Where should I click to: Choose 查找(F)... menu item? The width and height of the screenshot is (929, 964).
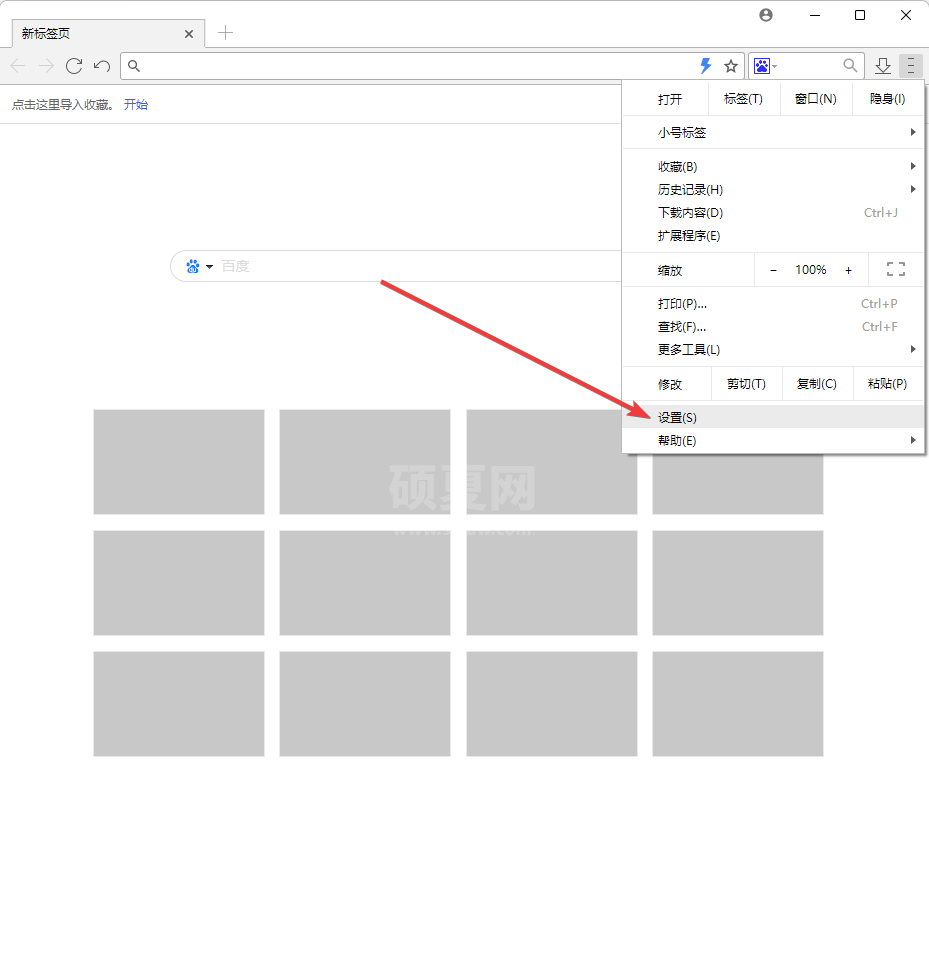click(x=773, y=326)
